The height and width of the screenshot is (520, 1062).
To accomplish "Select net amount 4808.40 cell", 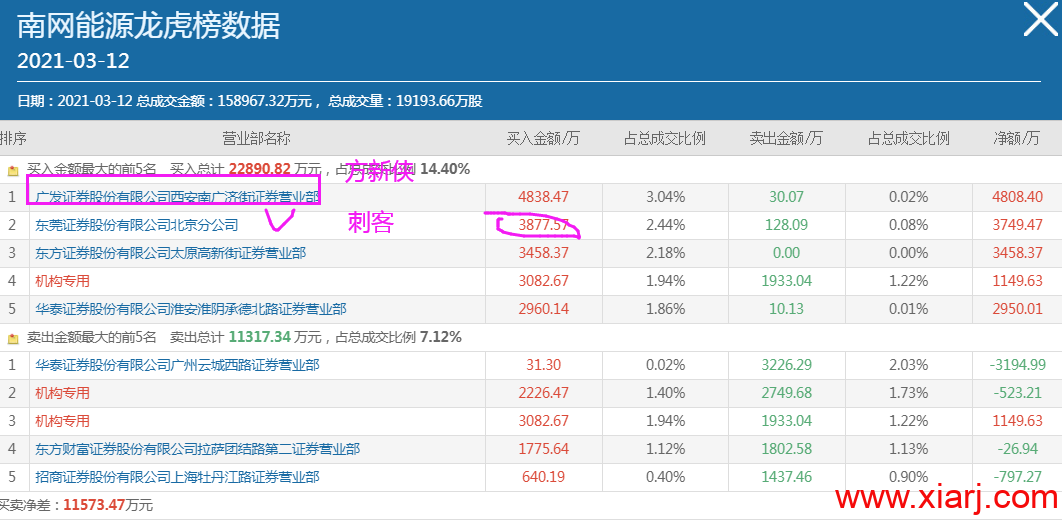I will (x=1017, y=198).
